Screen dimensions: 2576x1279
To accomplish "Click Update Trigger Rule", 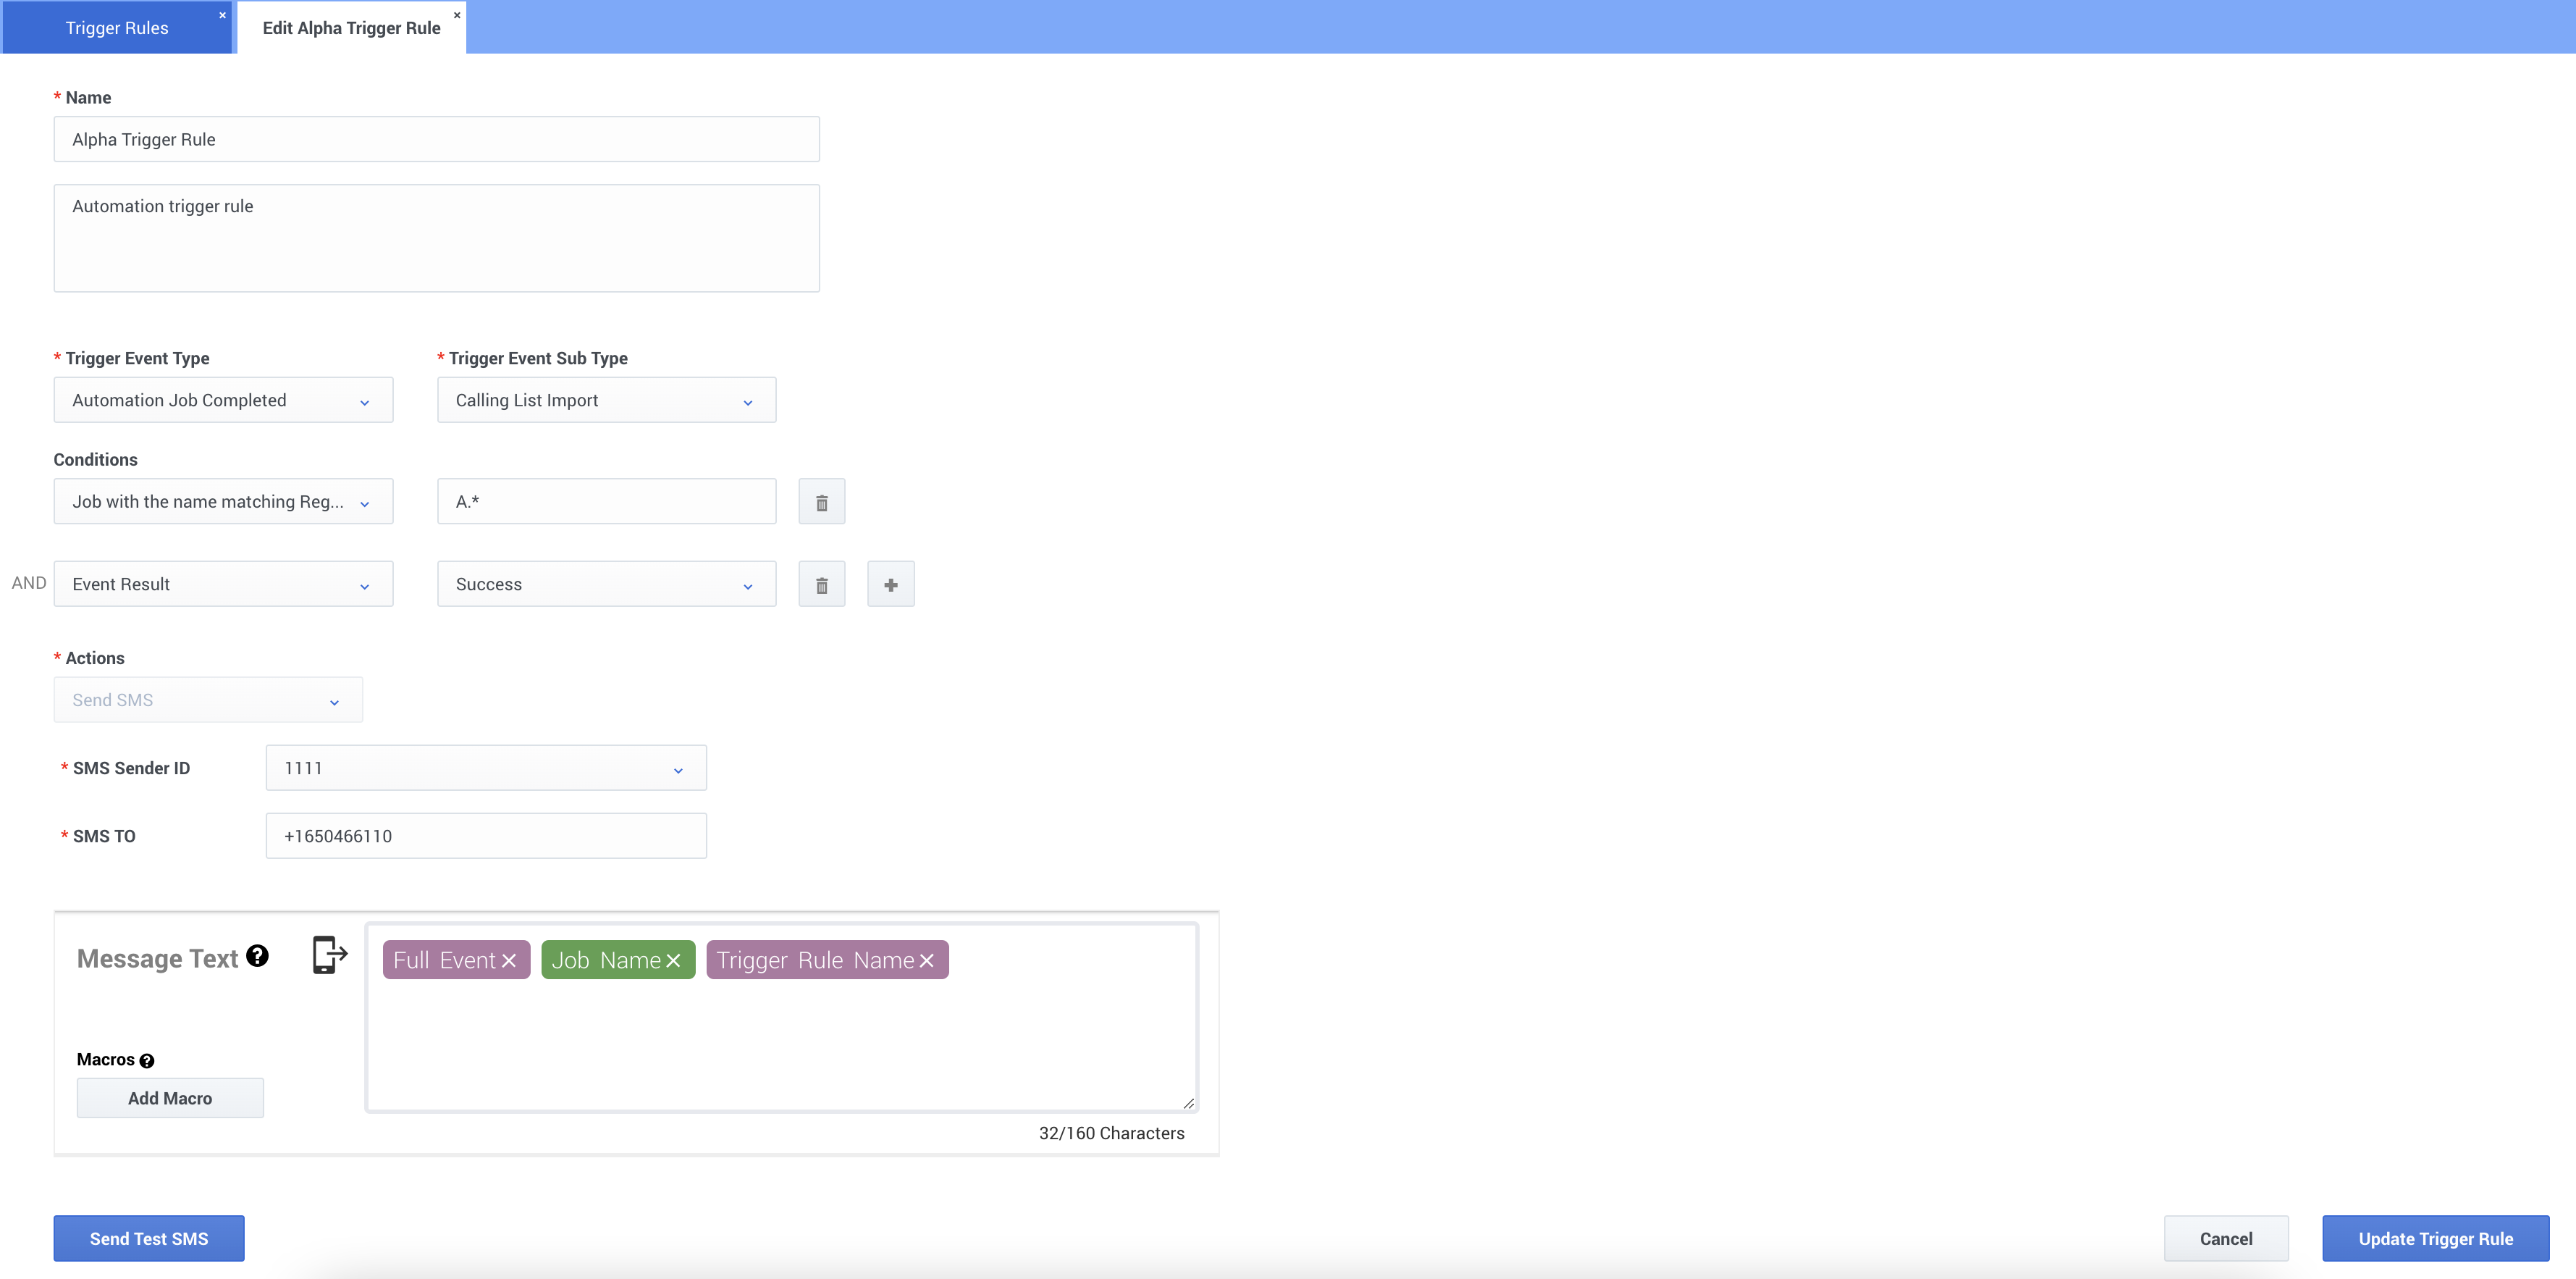I will 2435,1239.
